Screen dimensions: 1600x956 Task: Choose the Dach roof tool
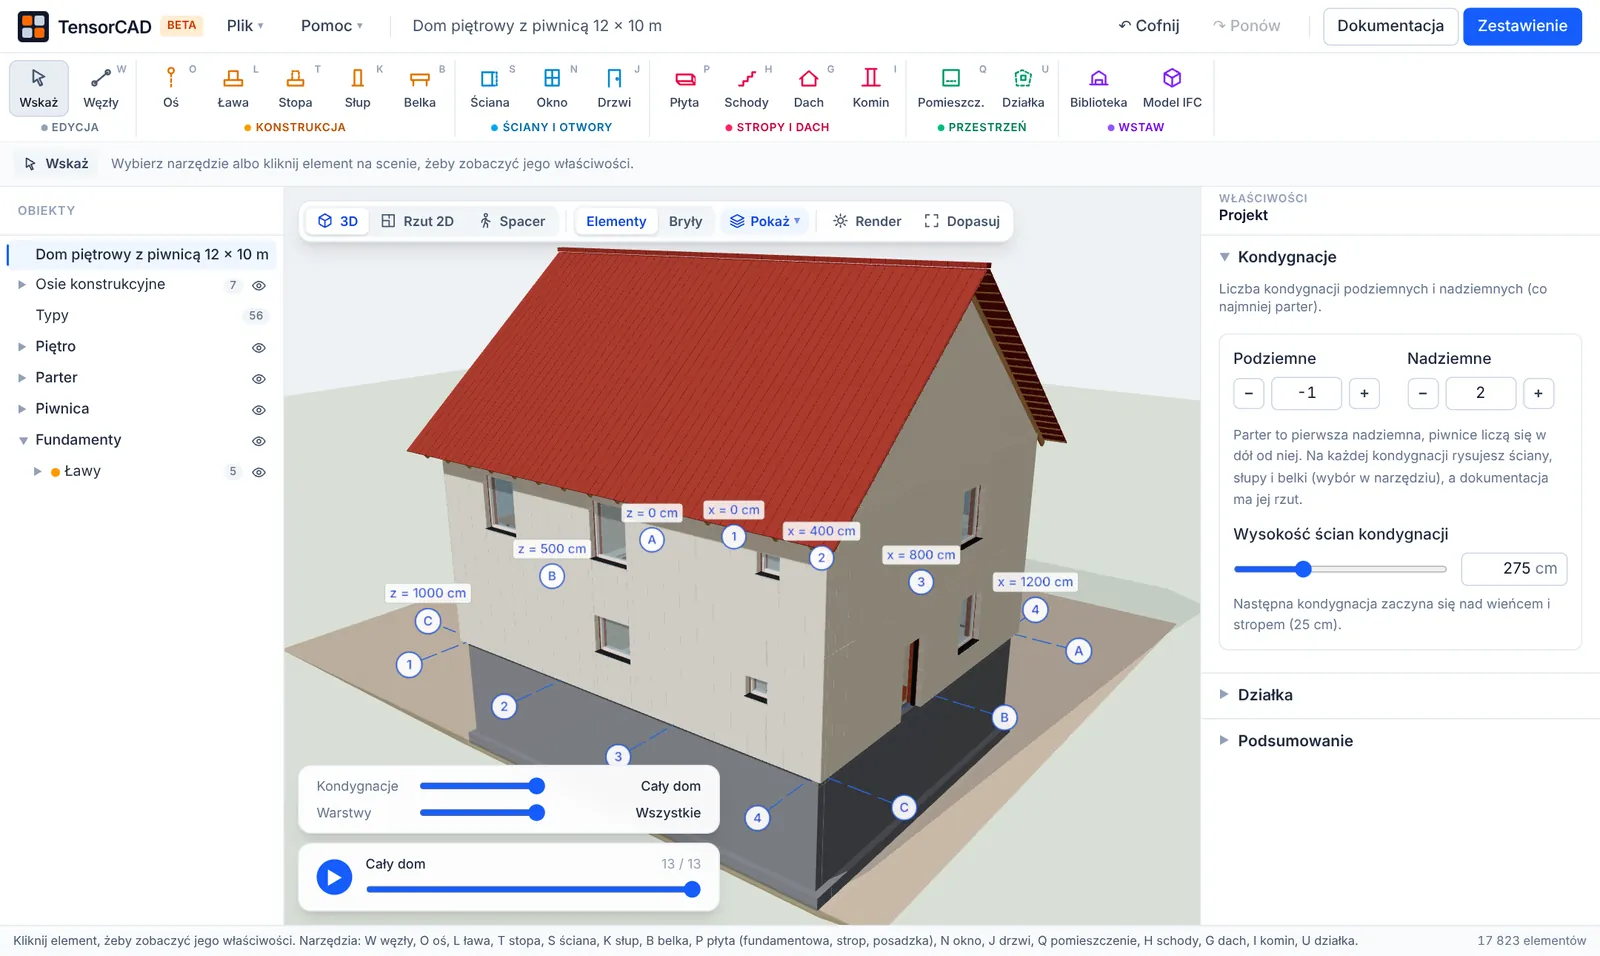pyautogui.click(x=809, y=87)
